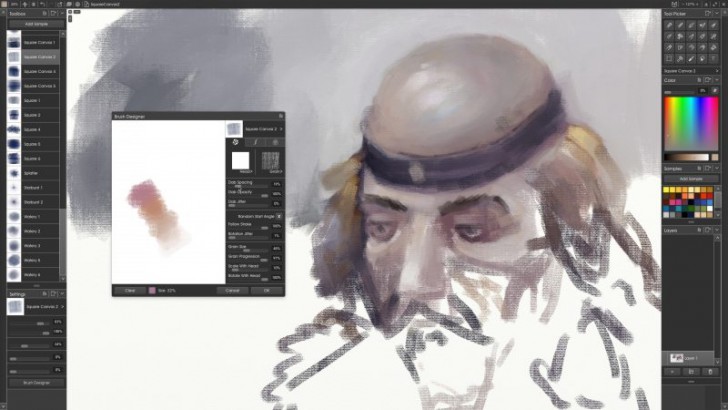Click the stacked layers icon in the top toolbar

coord(69,4)
